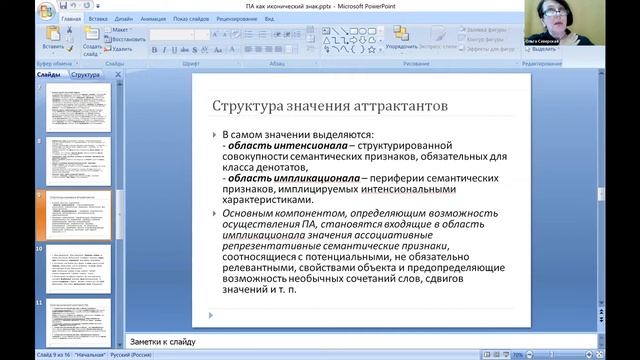Close the slides pane with the X

118,75
